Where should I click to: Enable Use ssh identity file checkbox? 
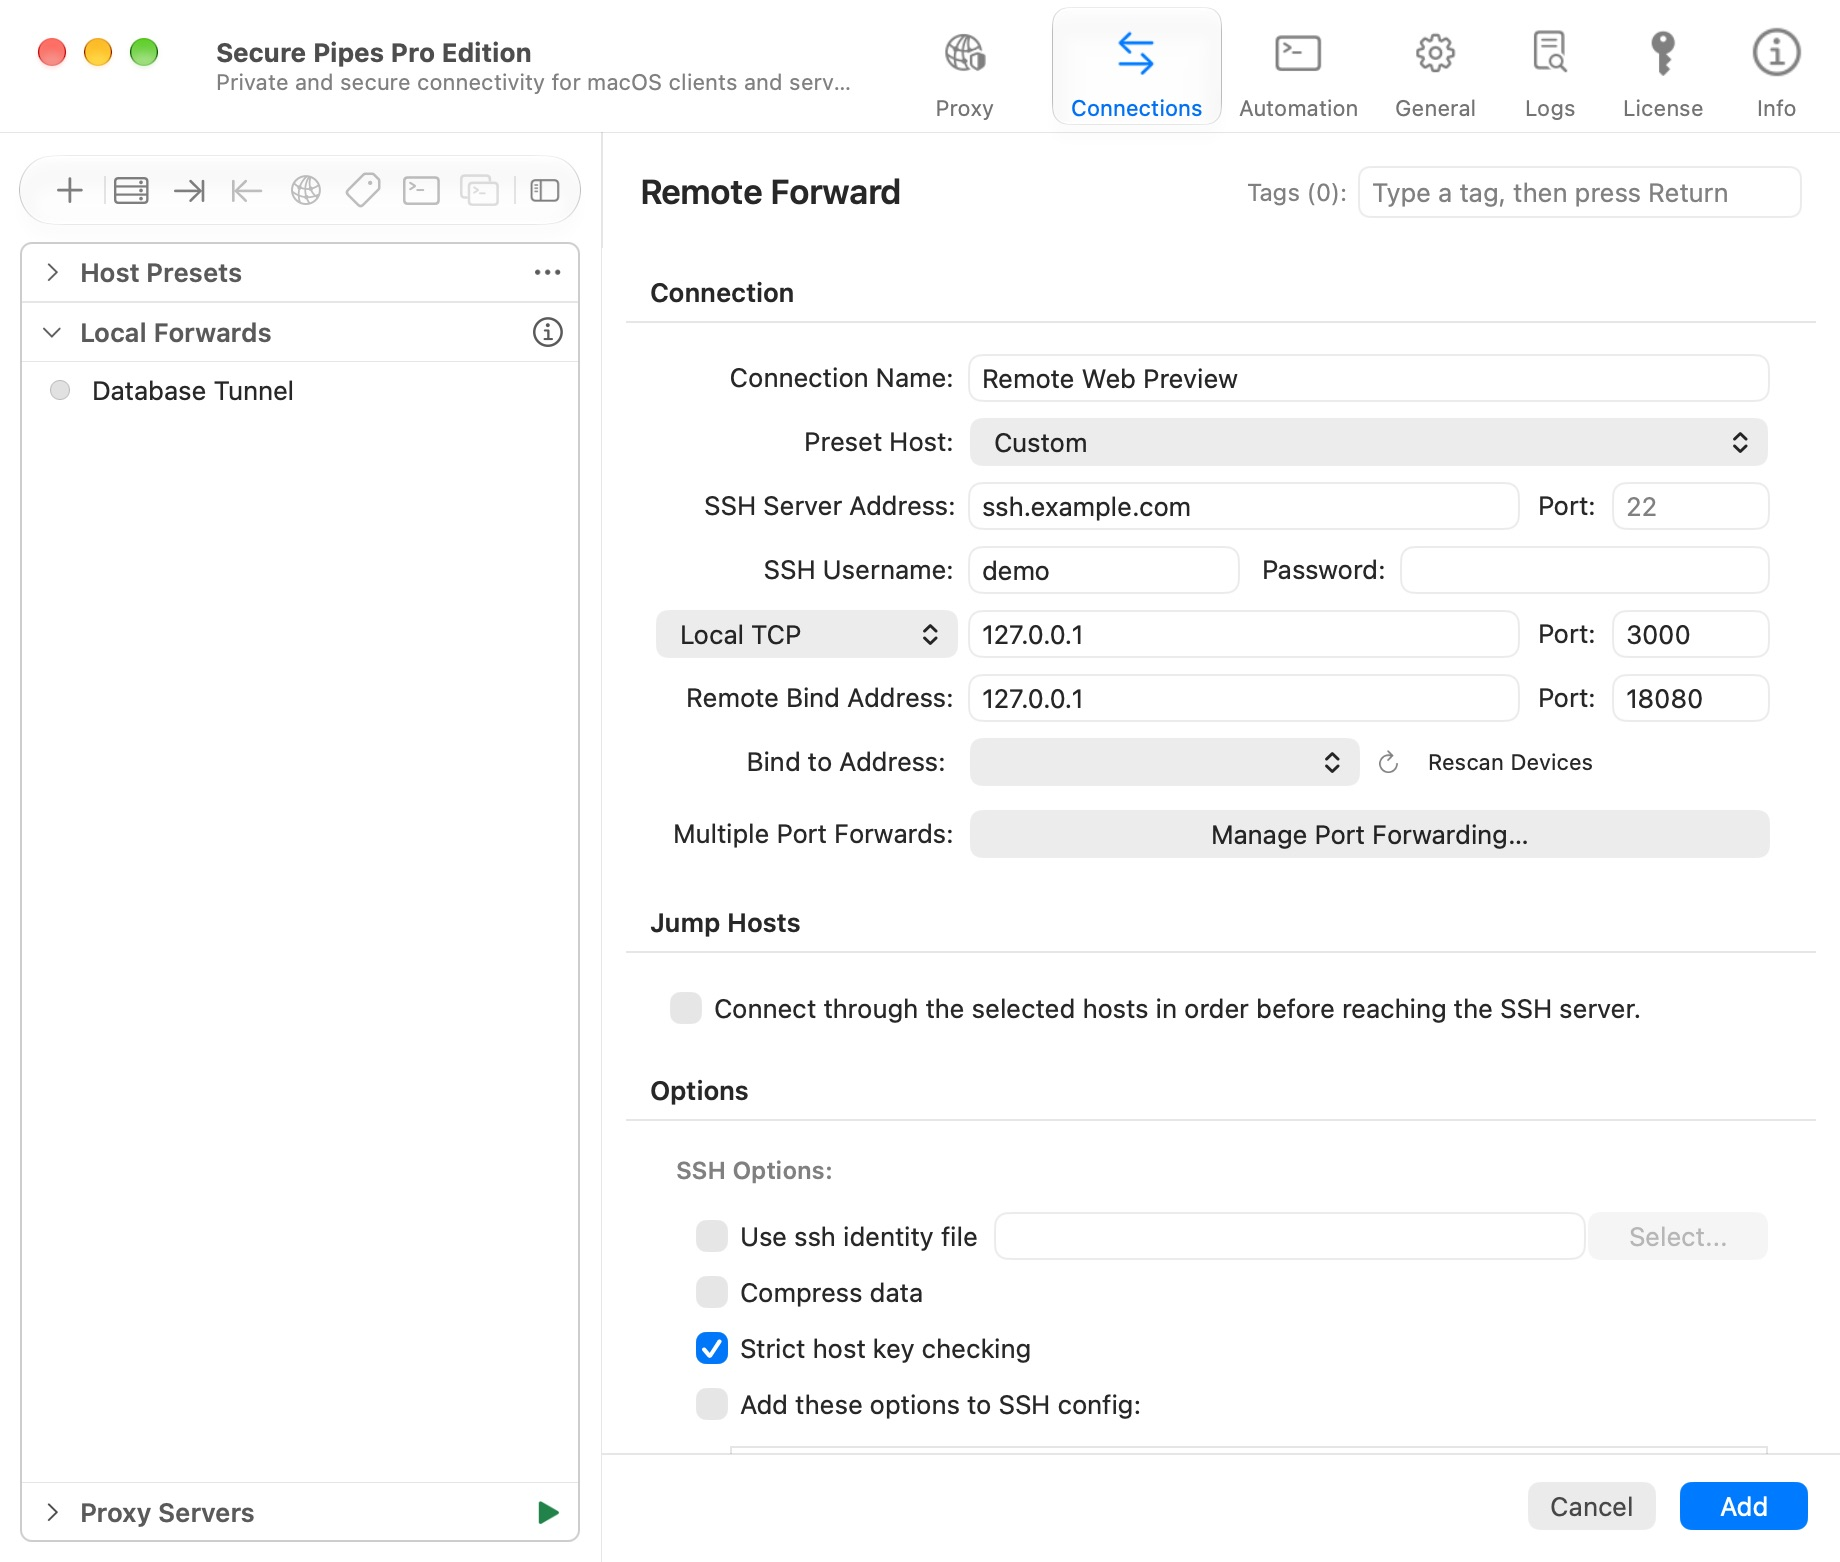(712, 1236)
